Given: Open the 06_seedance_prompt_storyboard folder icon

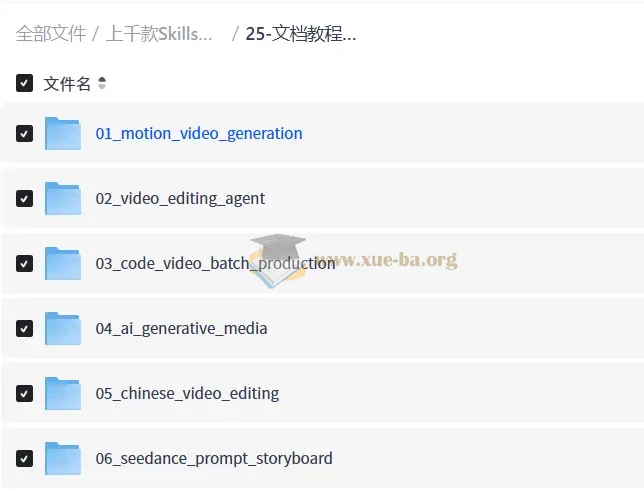Looking at the screenshot, I should point(63,458).
